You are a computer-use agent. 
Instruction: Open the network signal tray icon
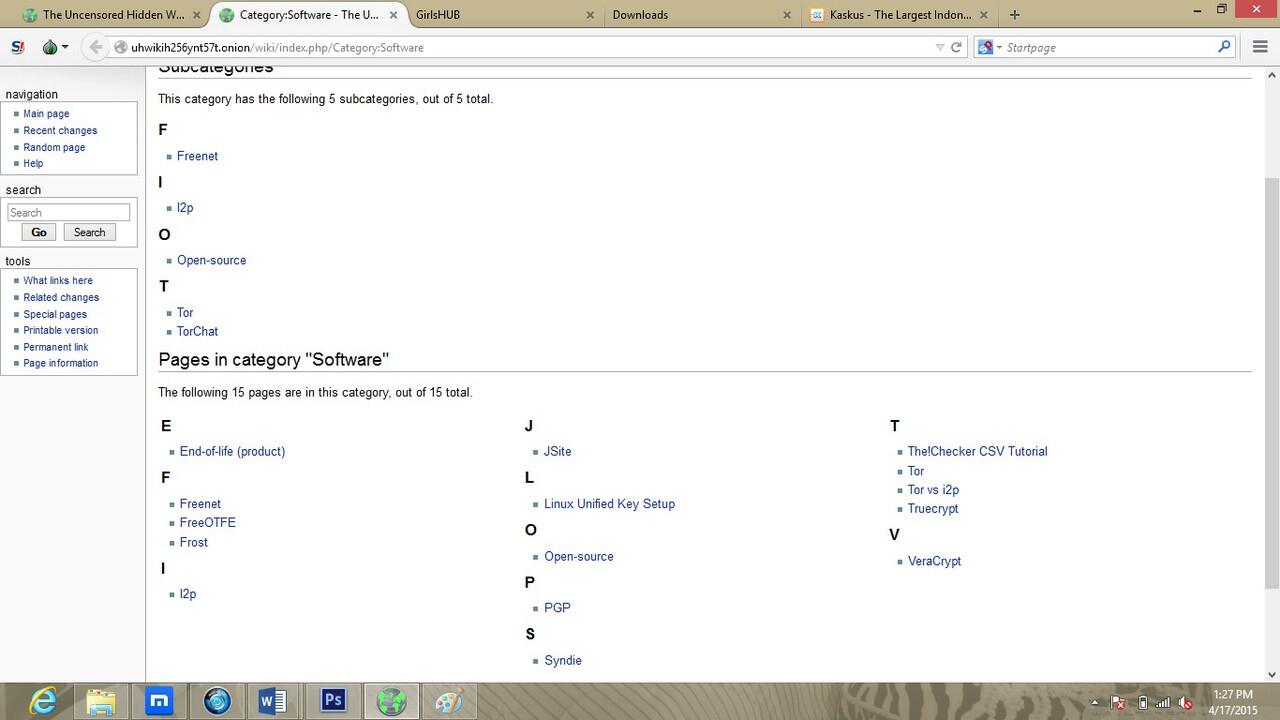(1163, 703)
